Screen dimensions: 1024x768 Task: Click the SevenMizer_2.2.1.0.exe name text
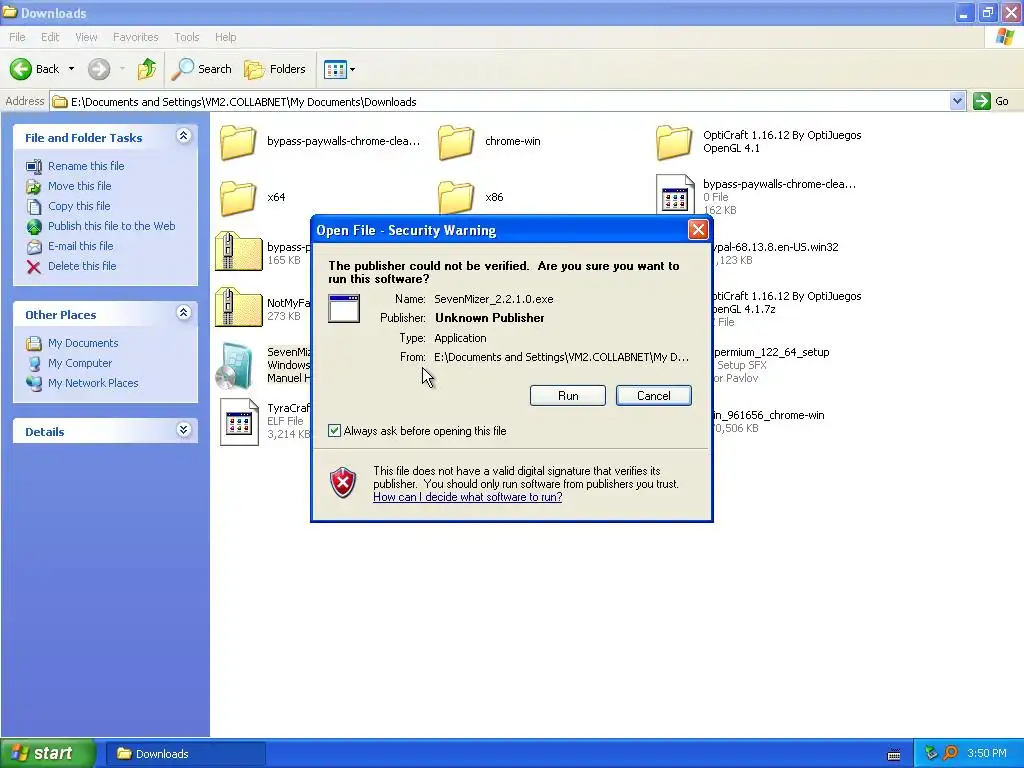494,299
